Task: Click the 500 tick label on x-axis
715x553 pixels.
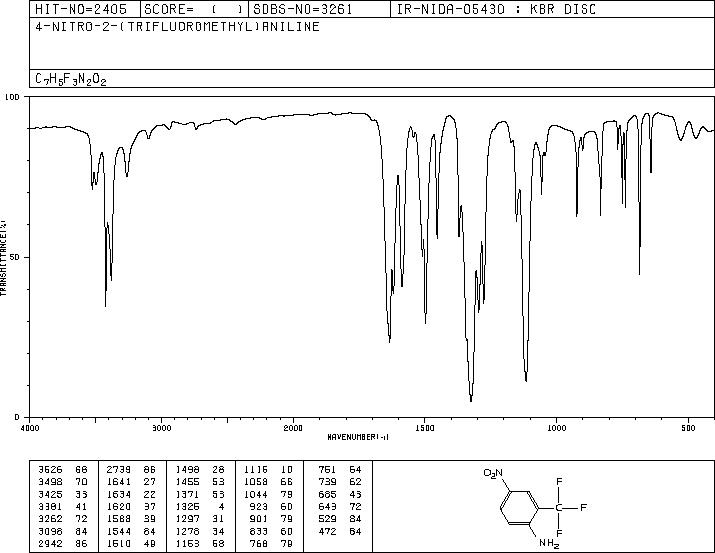Action: 688,428
